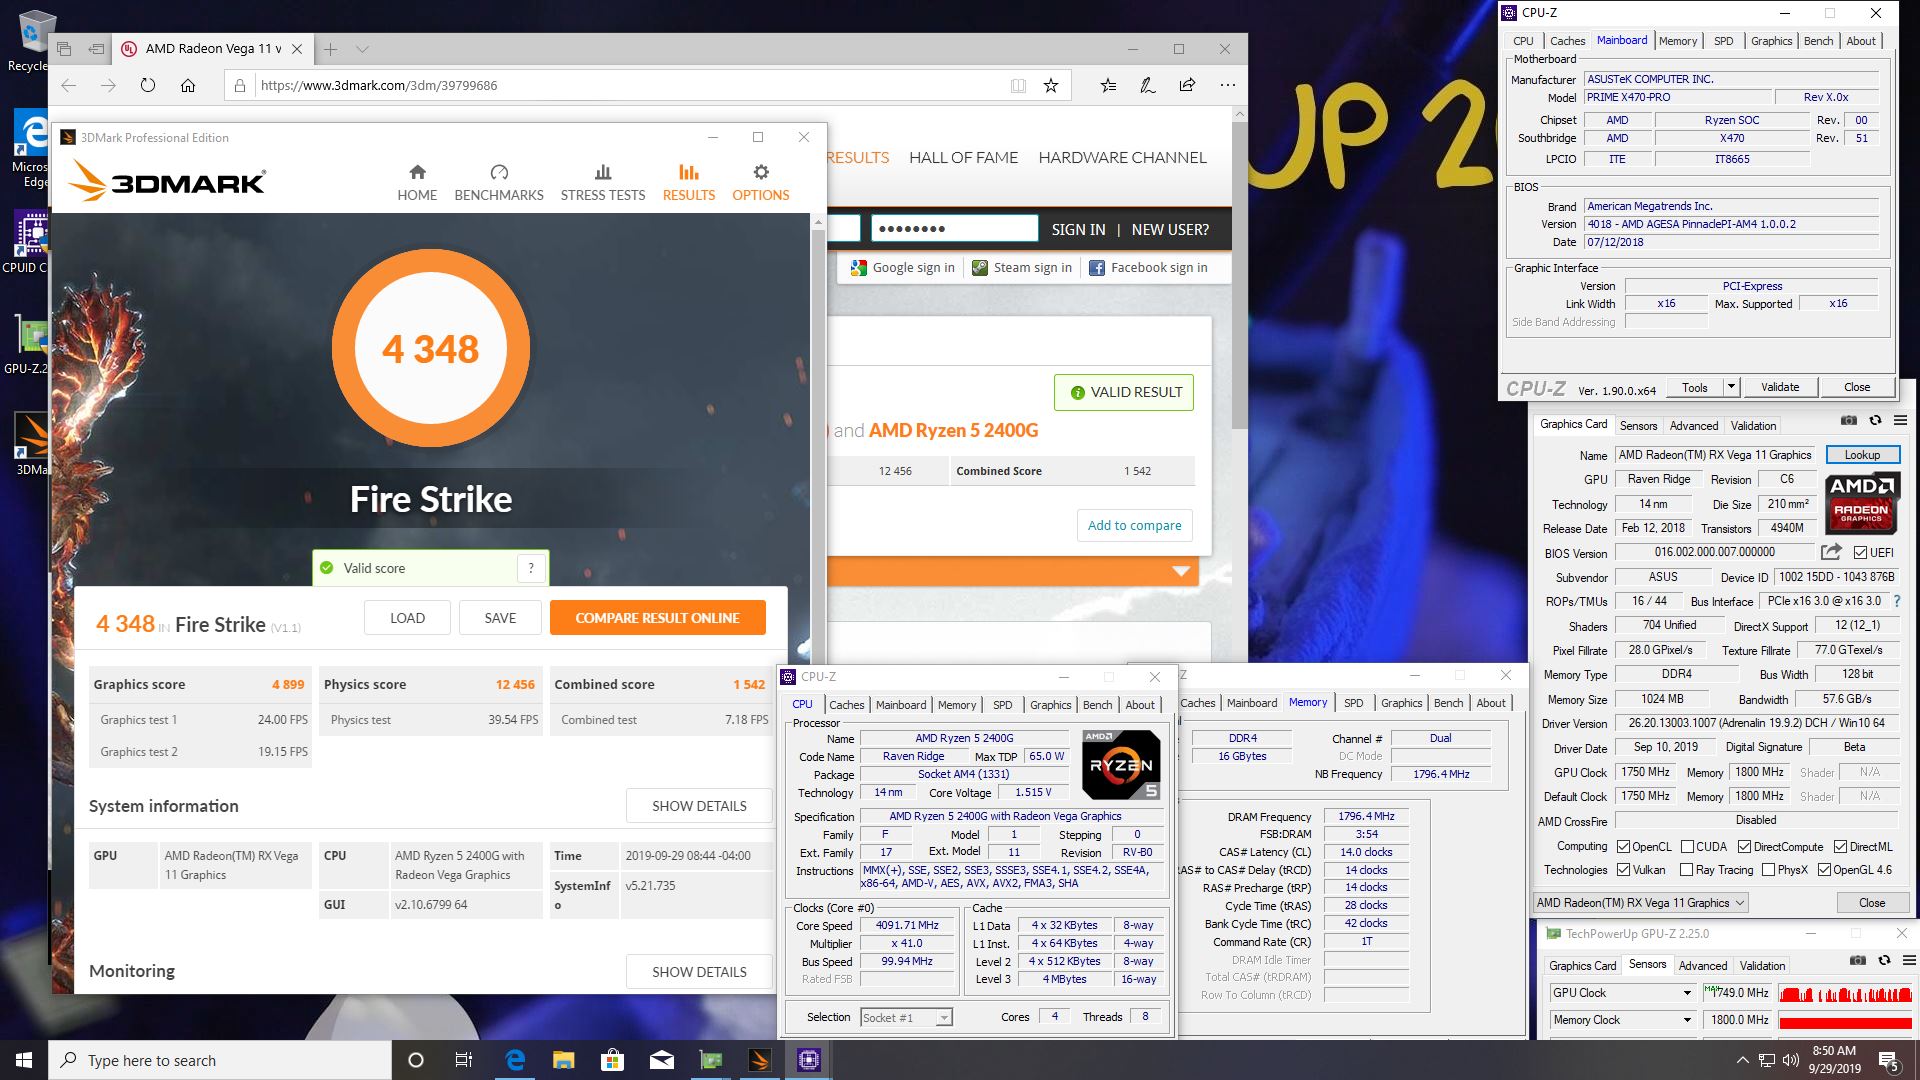Toggle the UEFI checkbox in GPU-Z
This screenshot has width=1920, height=1080.
point(1860,552)
